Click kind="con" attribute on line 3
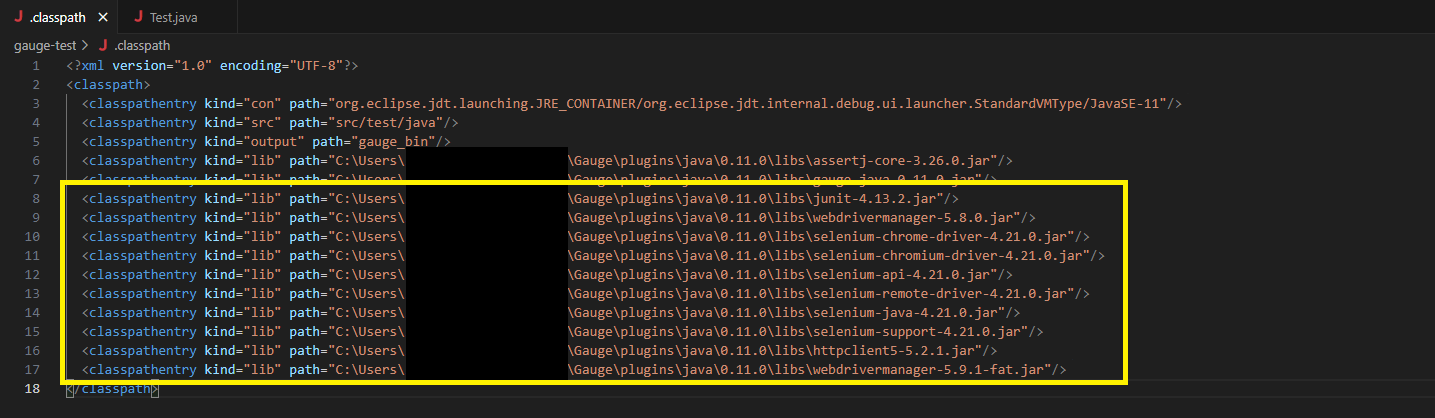Screen dimensions: 1435x418 tap(243, 104)
